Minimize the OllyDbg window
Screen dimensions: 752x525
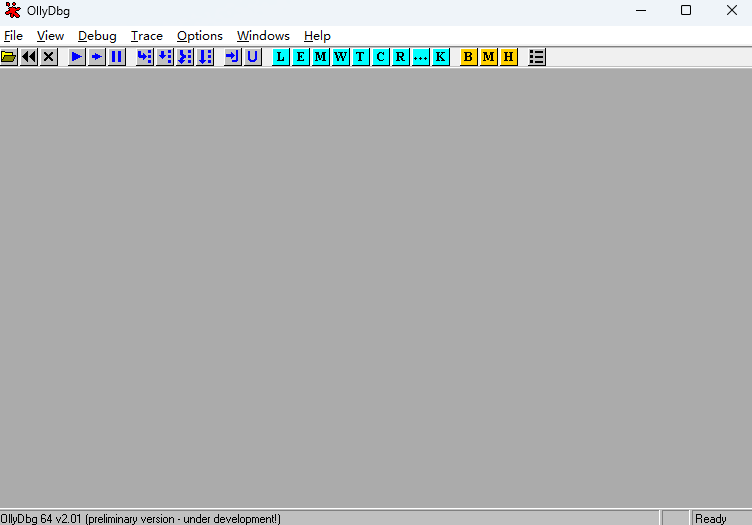click(x=641, y=11)
